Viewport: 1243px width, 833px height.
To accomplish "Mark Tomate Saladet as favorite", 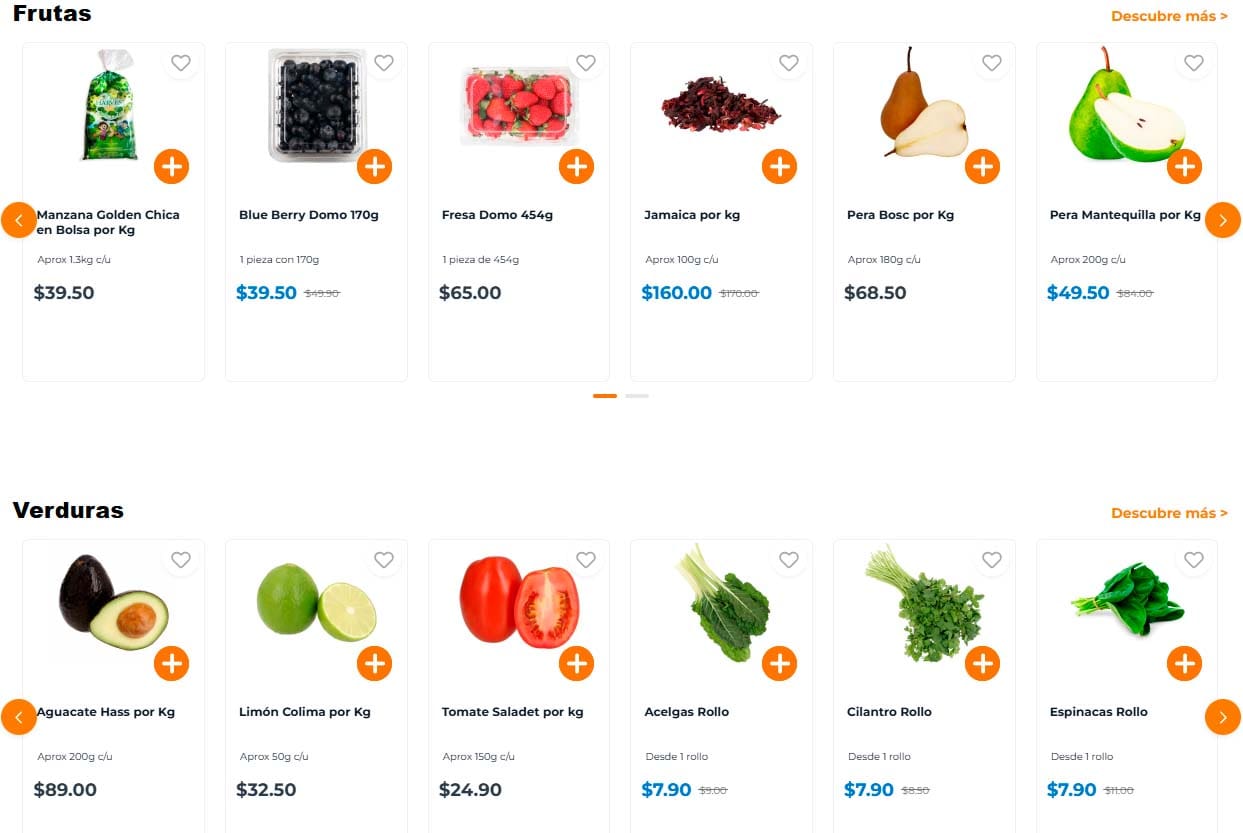I will [585, 560].
